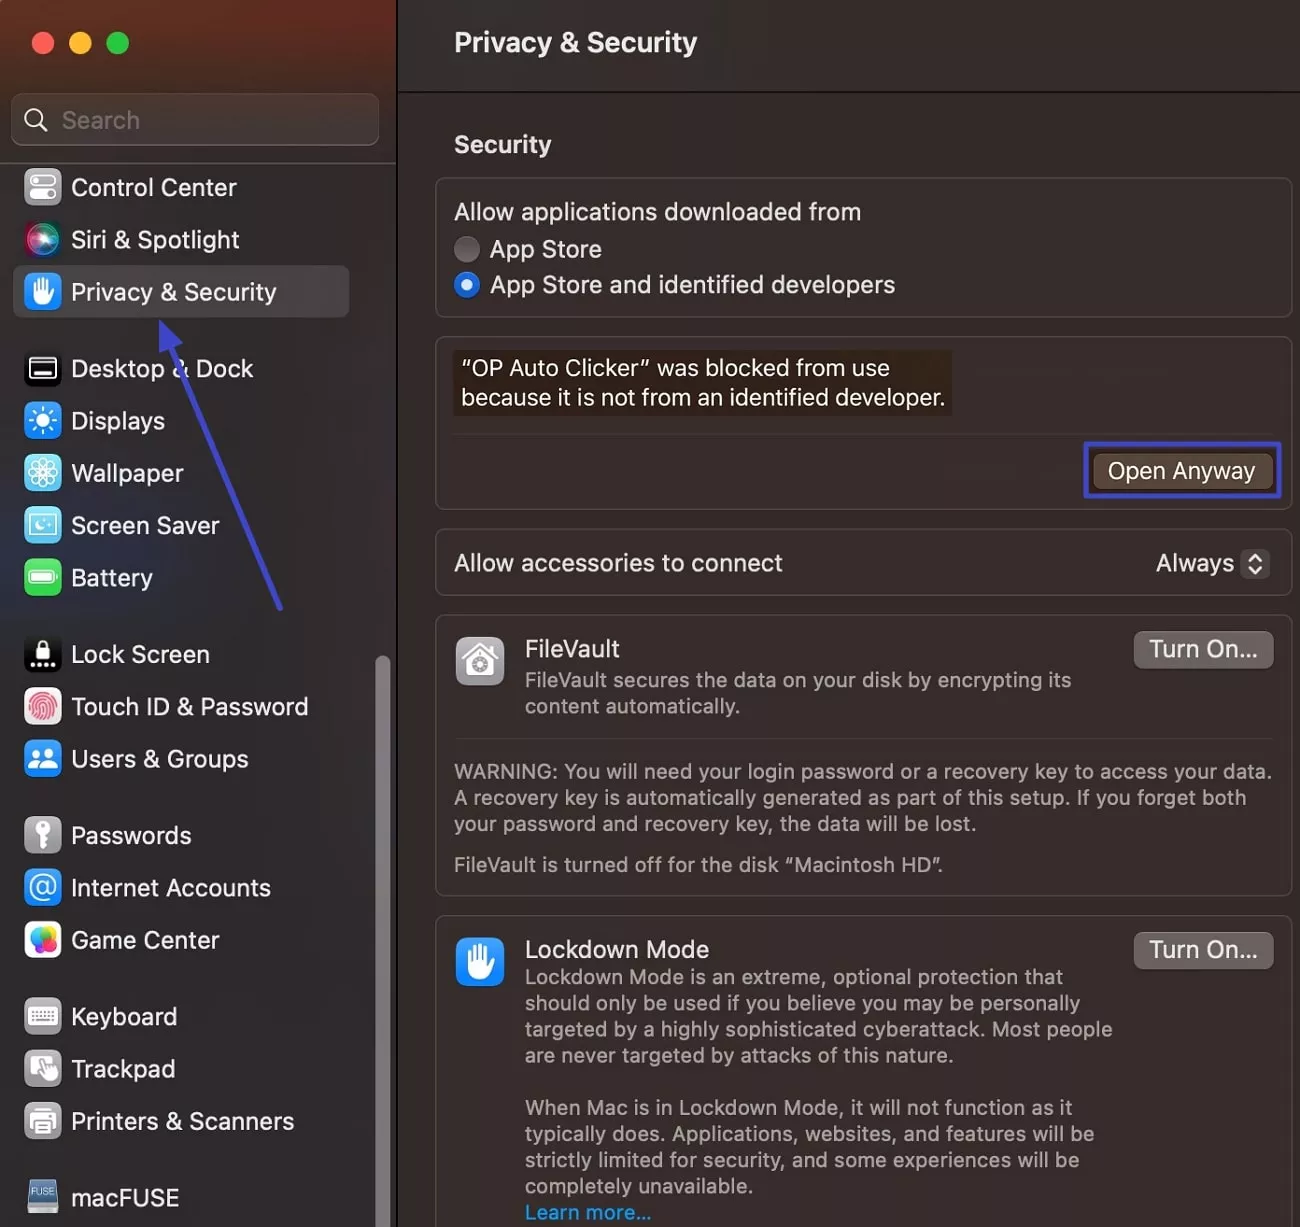This screenshot has width=1300, height=1227.
Task: Go to Users & Groups label
Action: click(x=160, y=759)
